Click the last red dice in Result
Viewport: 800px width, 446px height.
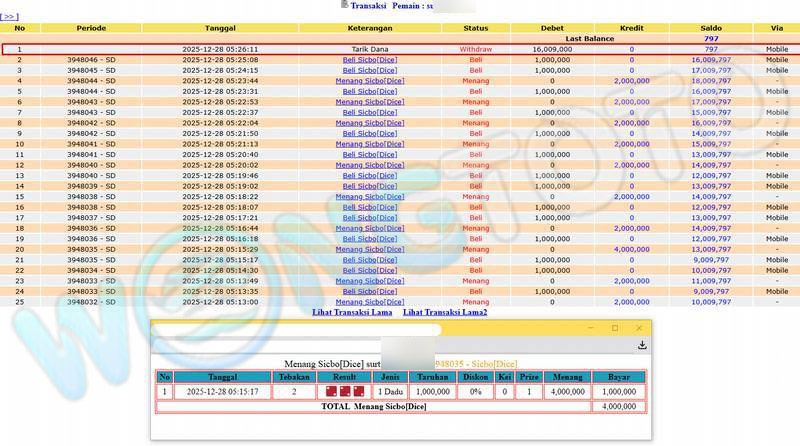(358, 392)
